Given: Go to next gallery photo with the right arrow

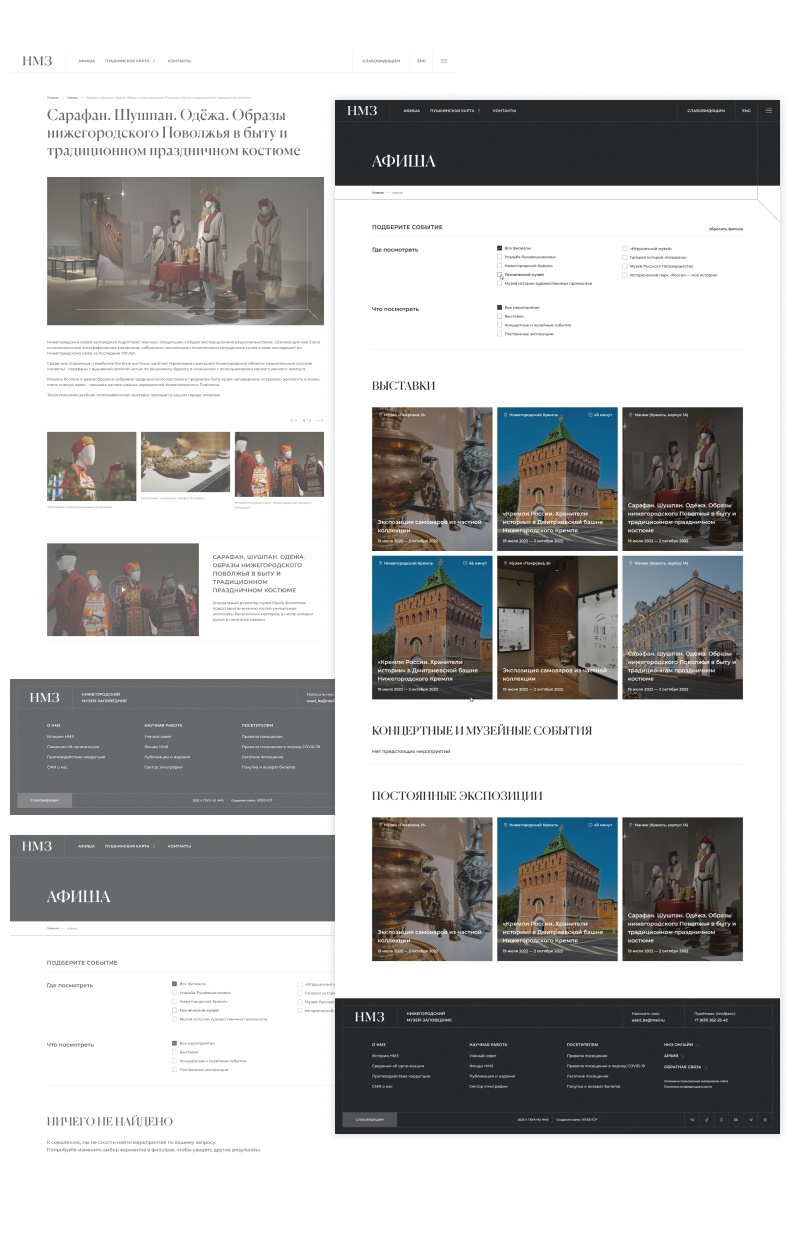Looking at the screenshot, I should tap(321, 420).
